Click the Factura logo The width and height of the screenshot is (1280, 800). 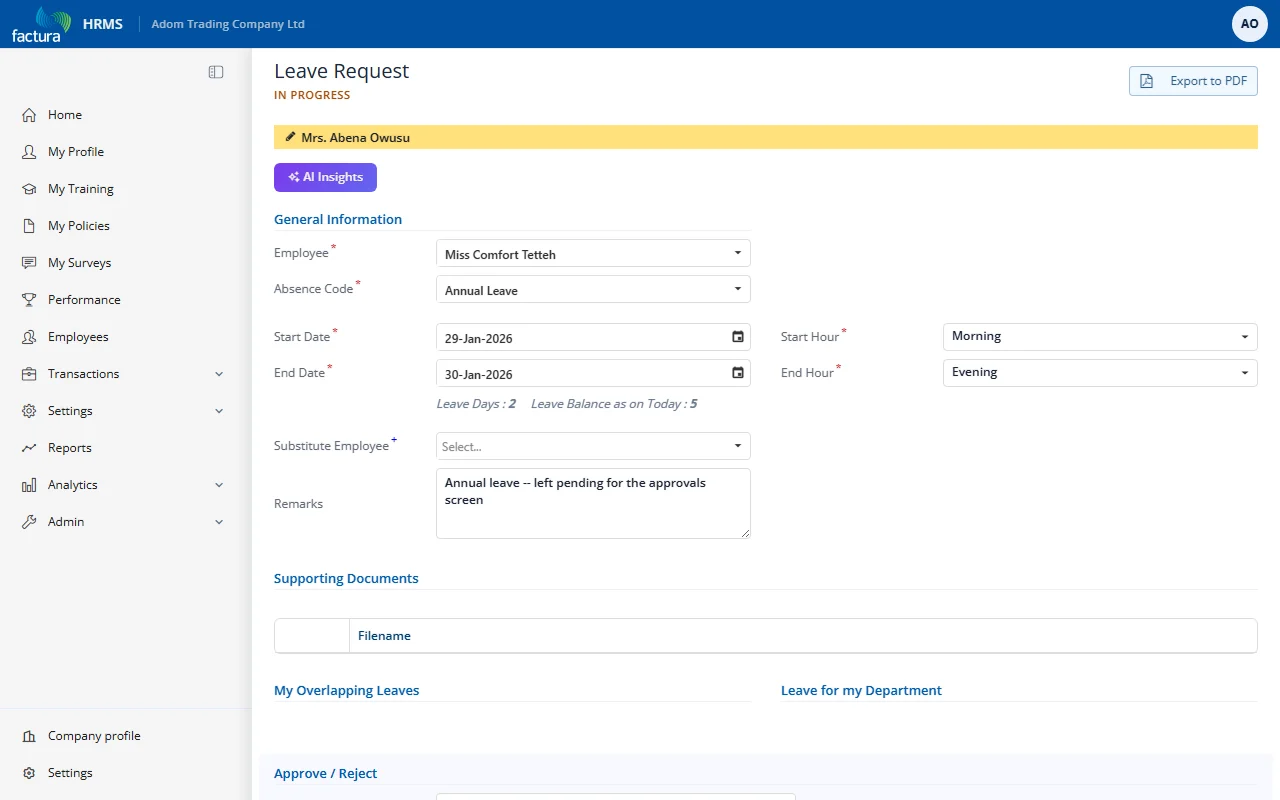41,24
